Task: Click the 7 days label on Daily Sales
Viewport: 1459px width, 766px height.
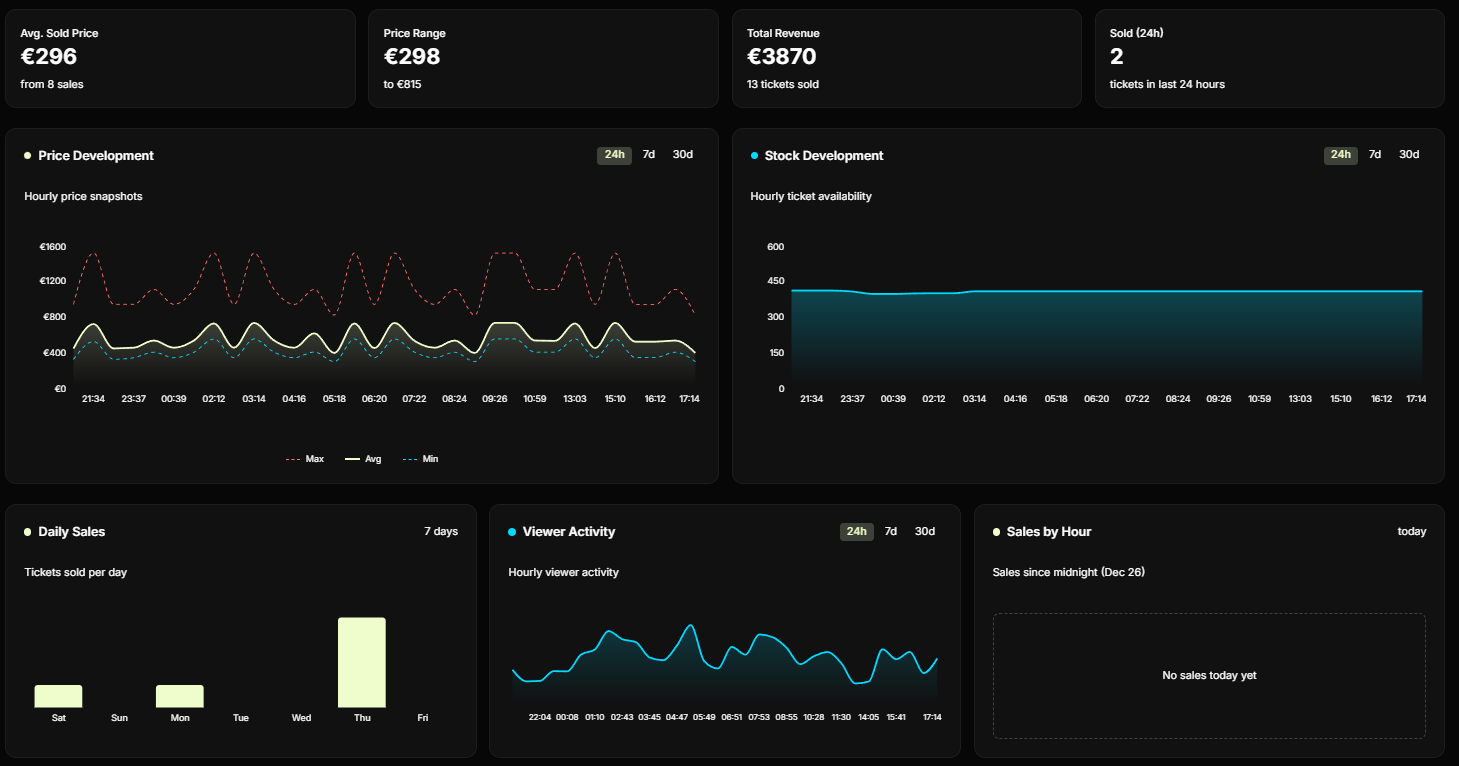Action: [x=443, y=531]
